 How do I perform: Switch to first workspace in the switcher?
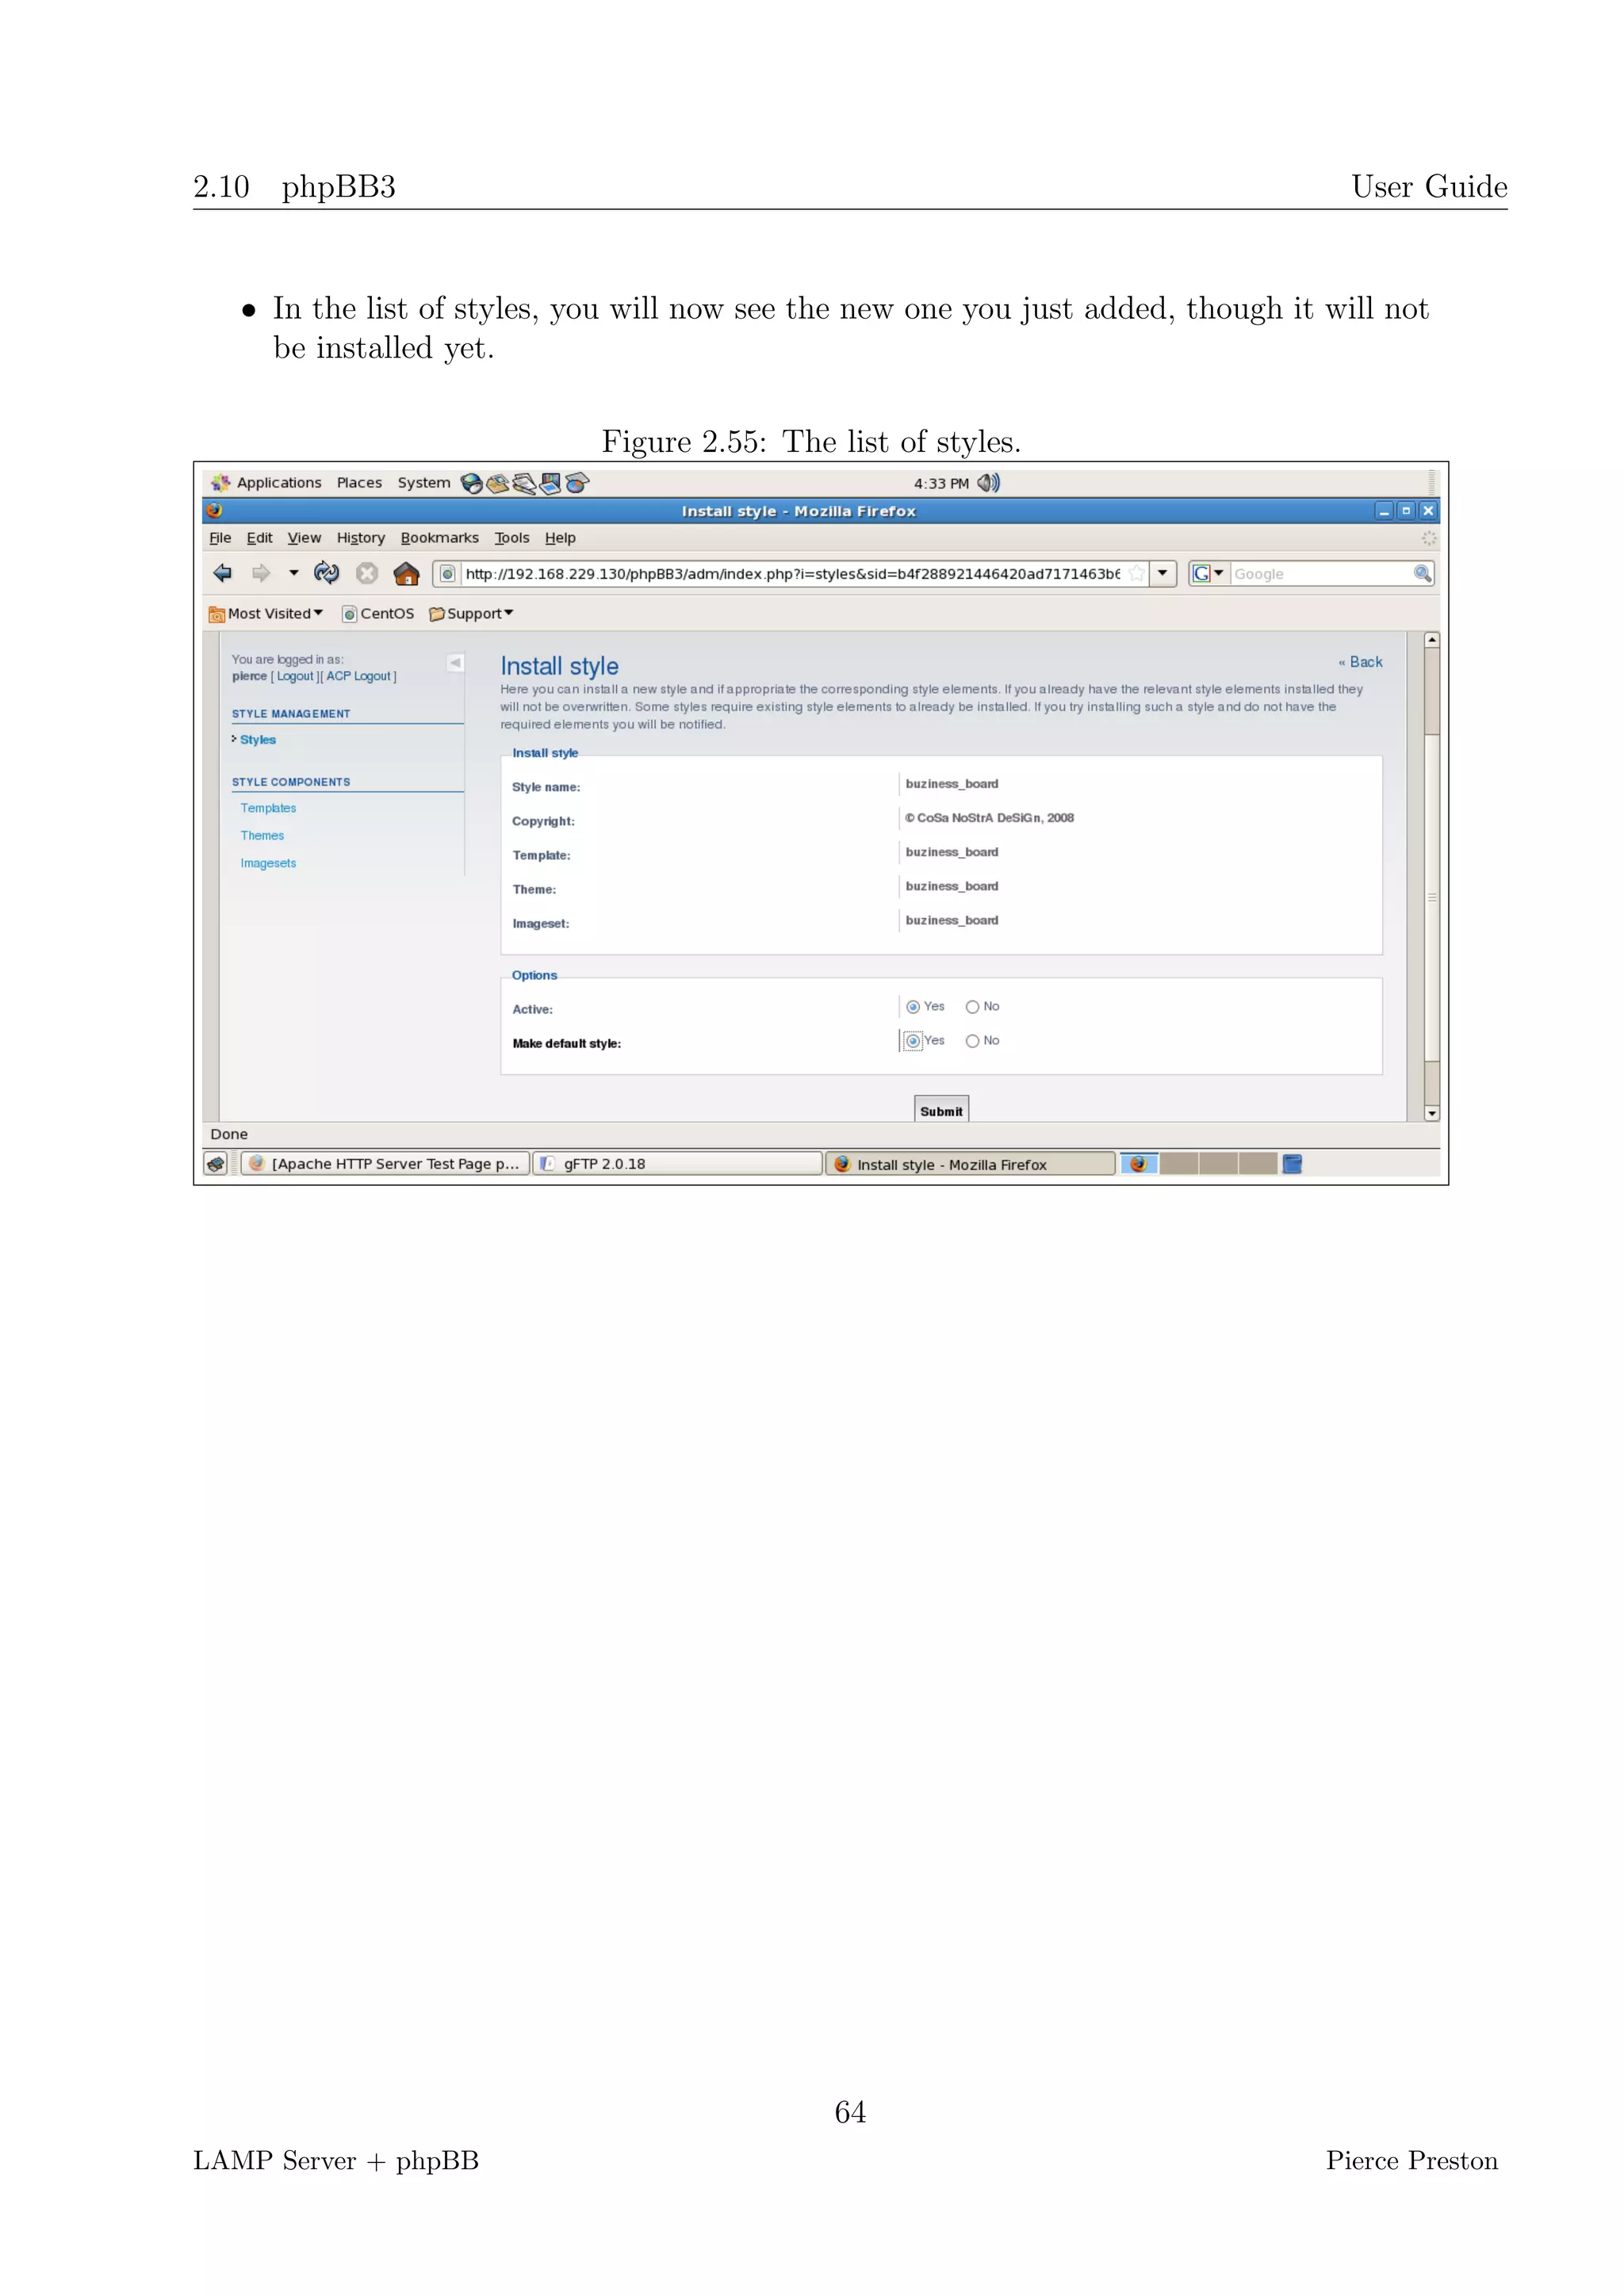point(1138,1164)
